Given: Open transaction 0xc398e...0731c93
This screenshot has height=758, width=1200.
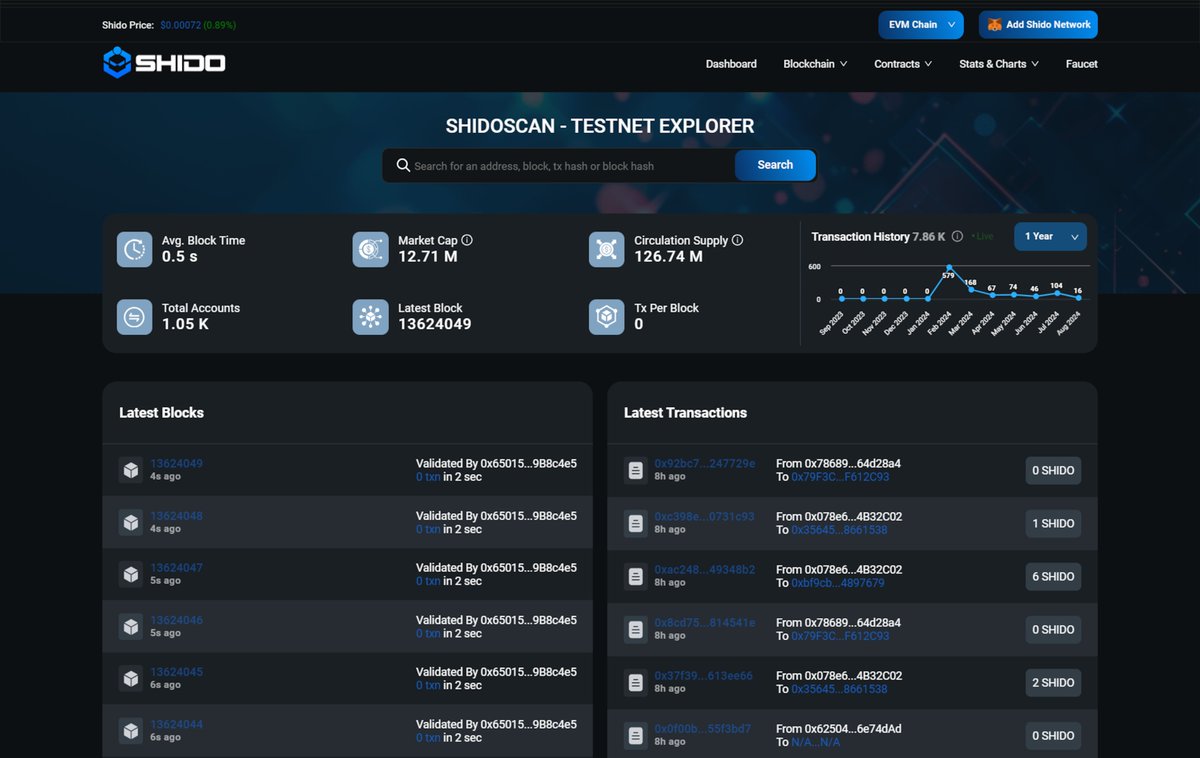Looking at the screenshot, I should pos(705,517).
